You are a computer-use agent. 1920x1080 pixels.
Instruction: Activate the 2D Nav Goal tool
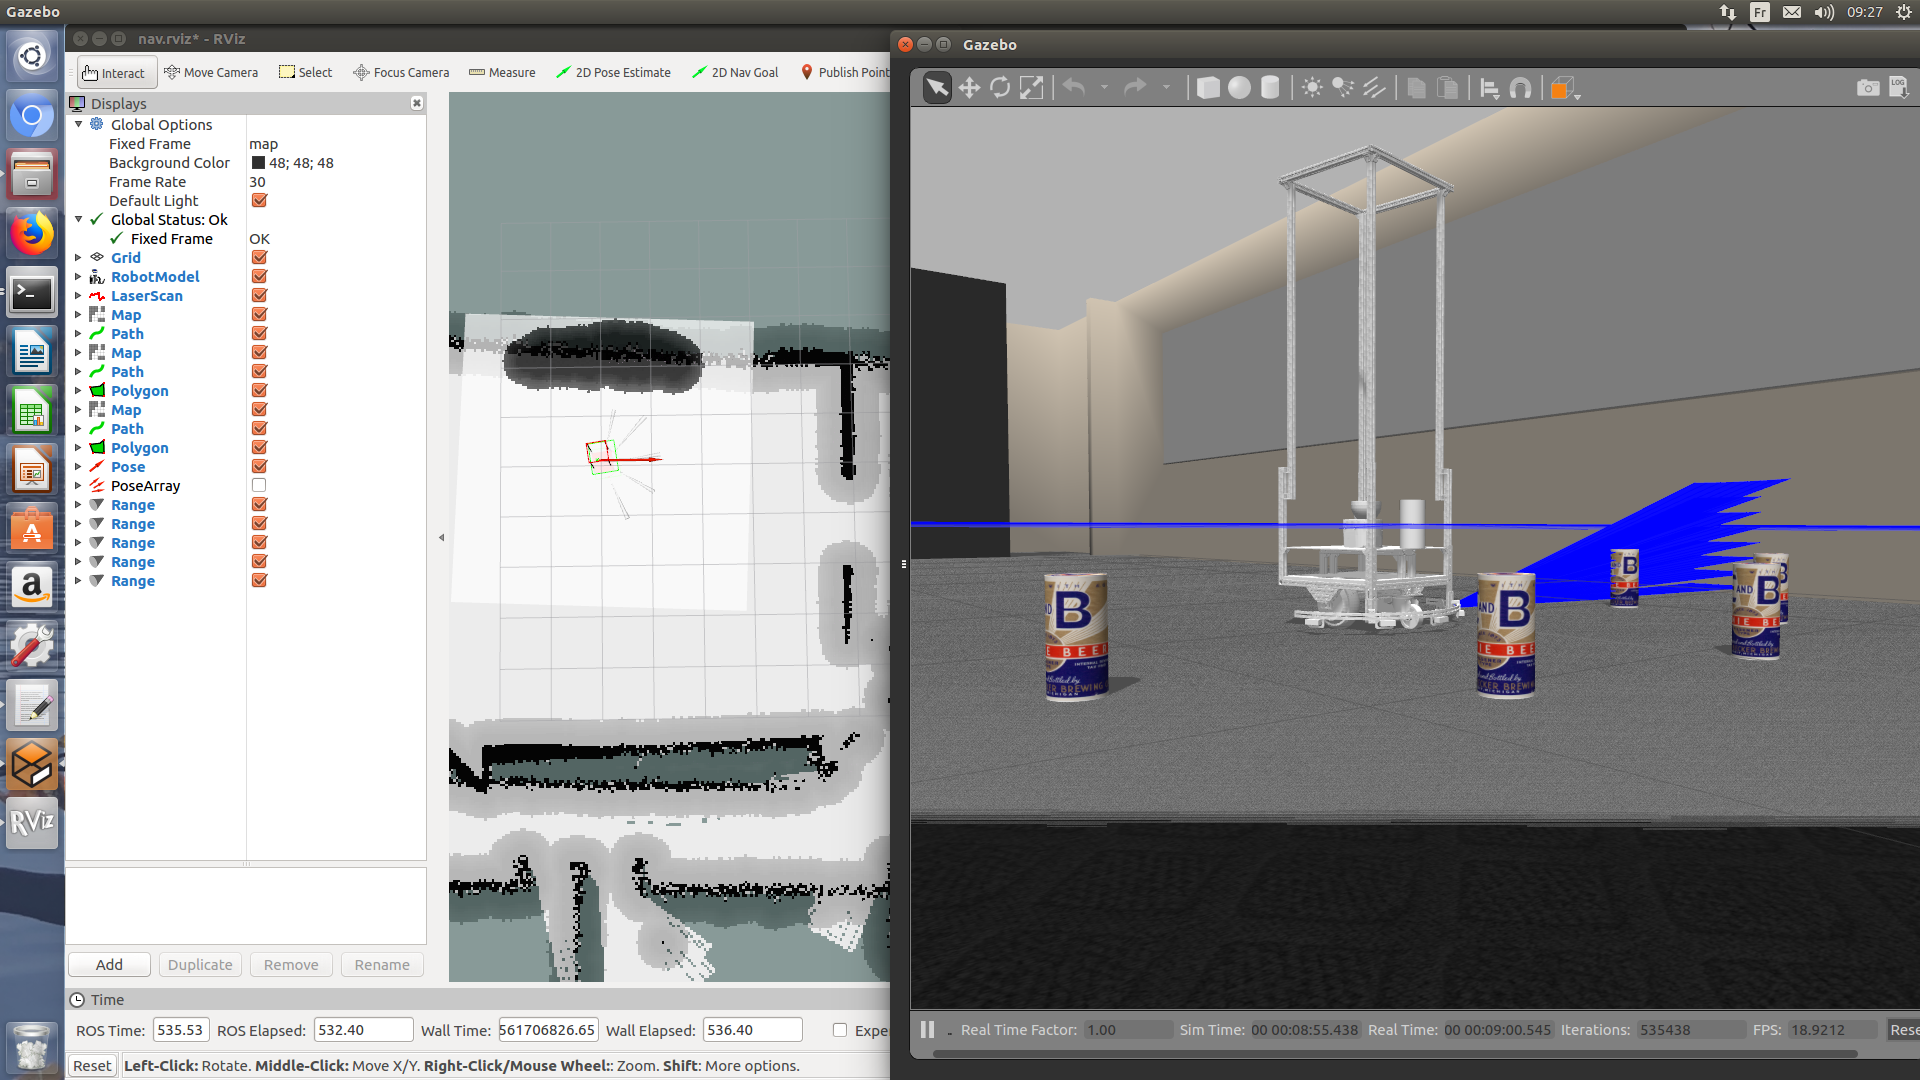click(x=735, y=73)
